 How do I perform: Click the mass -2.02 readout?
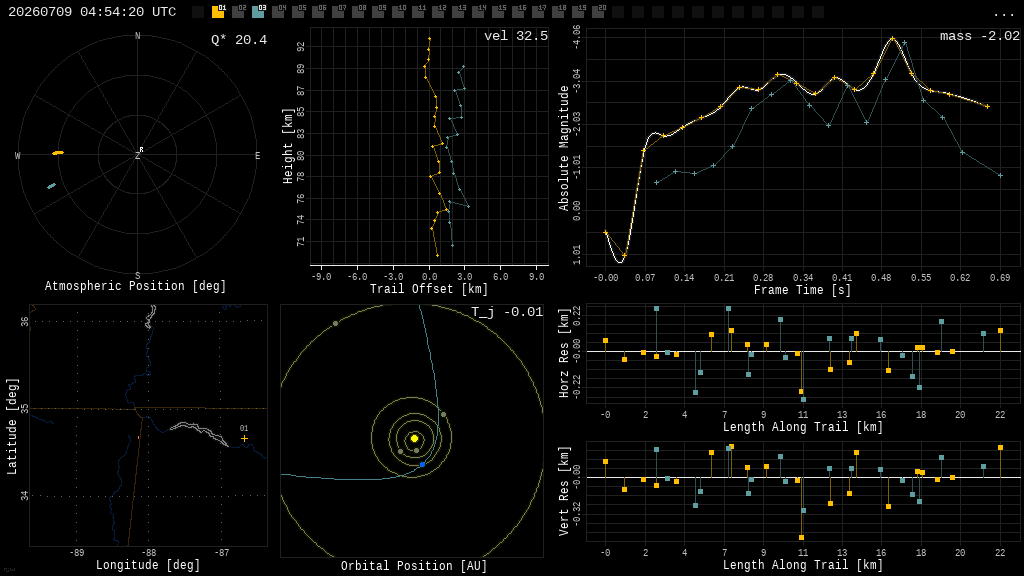click(x=980, y=36)
